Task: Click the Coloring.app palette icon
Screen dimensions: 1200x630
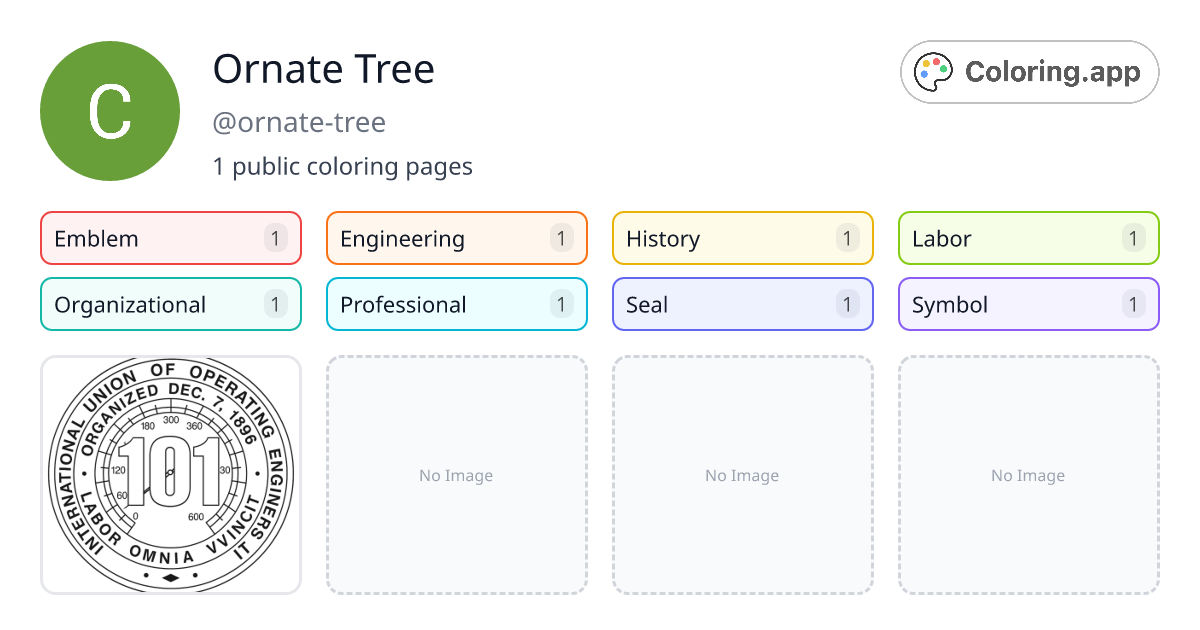Action: (x=935, y=72)
